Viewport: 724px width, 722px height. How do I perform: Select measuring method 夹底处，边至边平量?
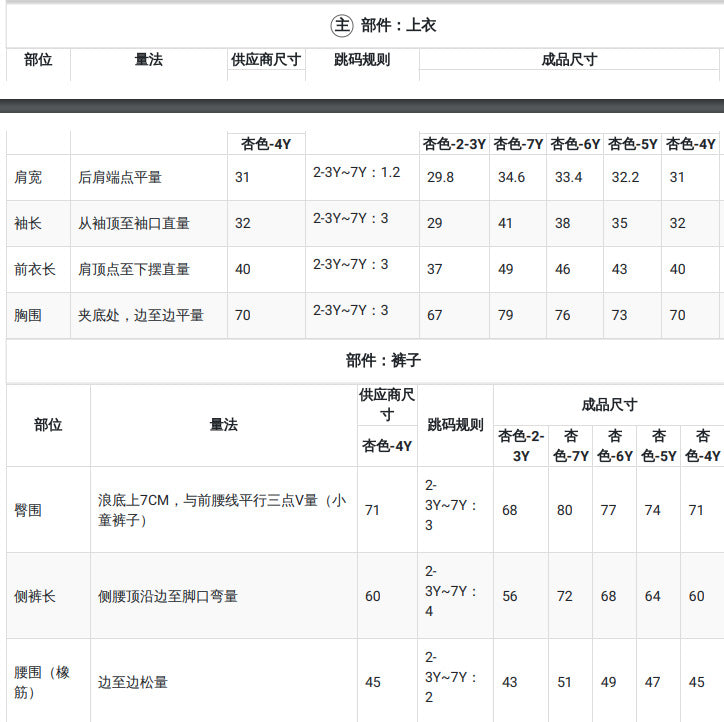[x=141, y=315]
